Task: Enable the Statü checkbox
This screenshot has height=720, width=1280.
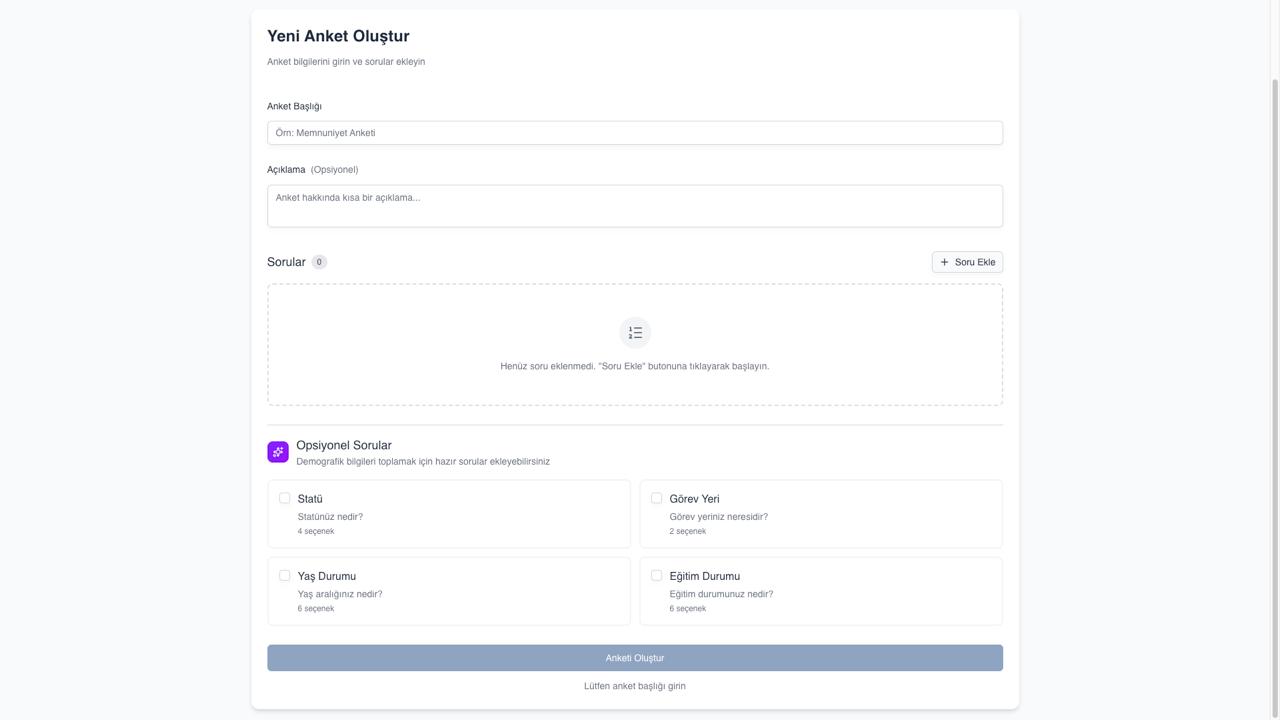Action: coord(285,498)
